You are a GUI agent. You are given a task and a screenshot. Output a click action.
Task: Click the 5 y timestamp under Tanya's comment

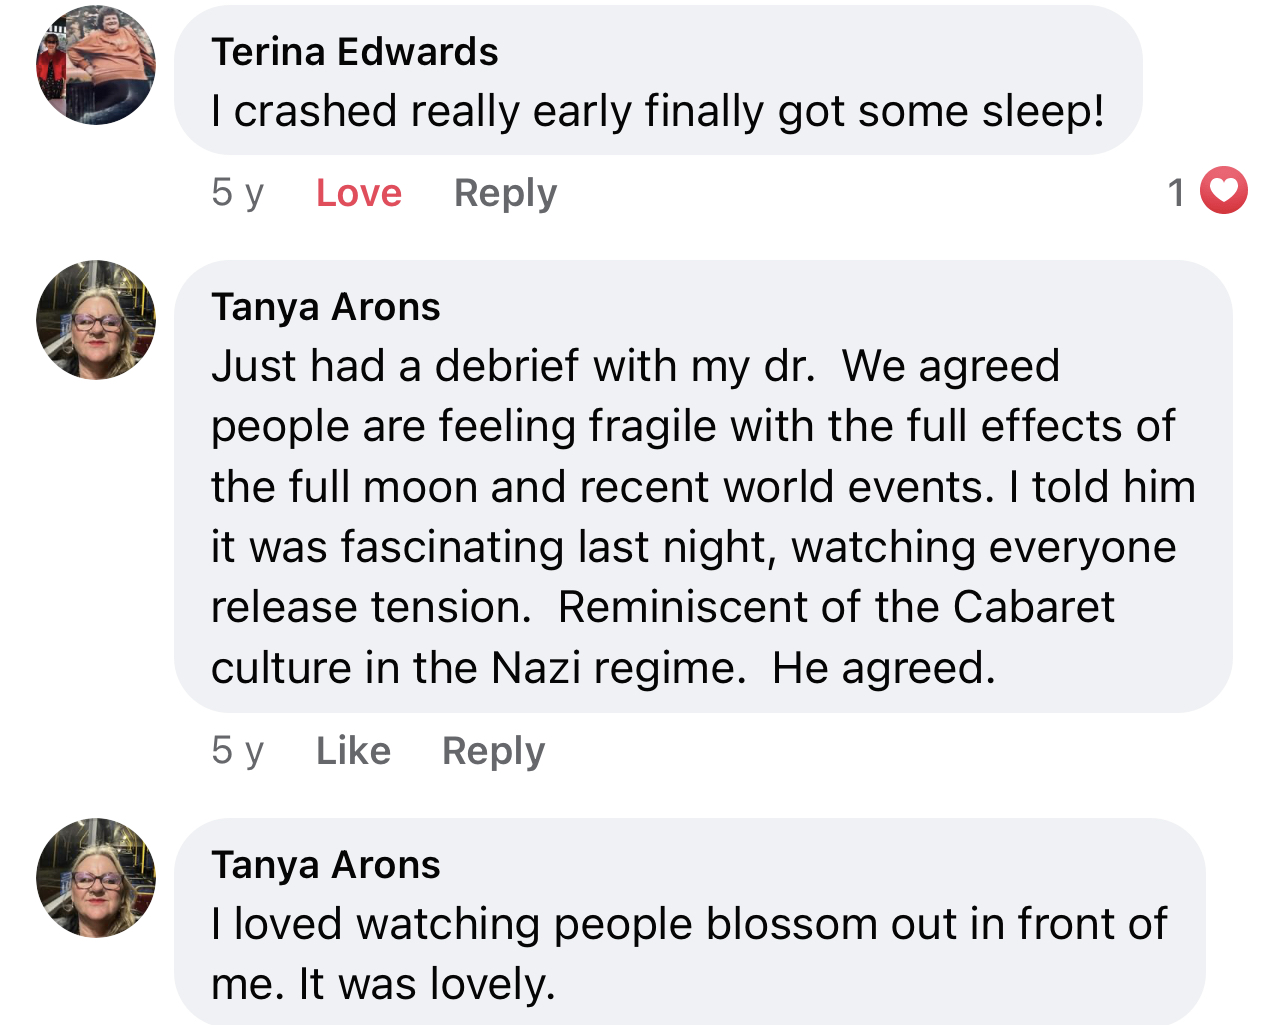pyautogui.click(x=238, y=750)
